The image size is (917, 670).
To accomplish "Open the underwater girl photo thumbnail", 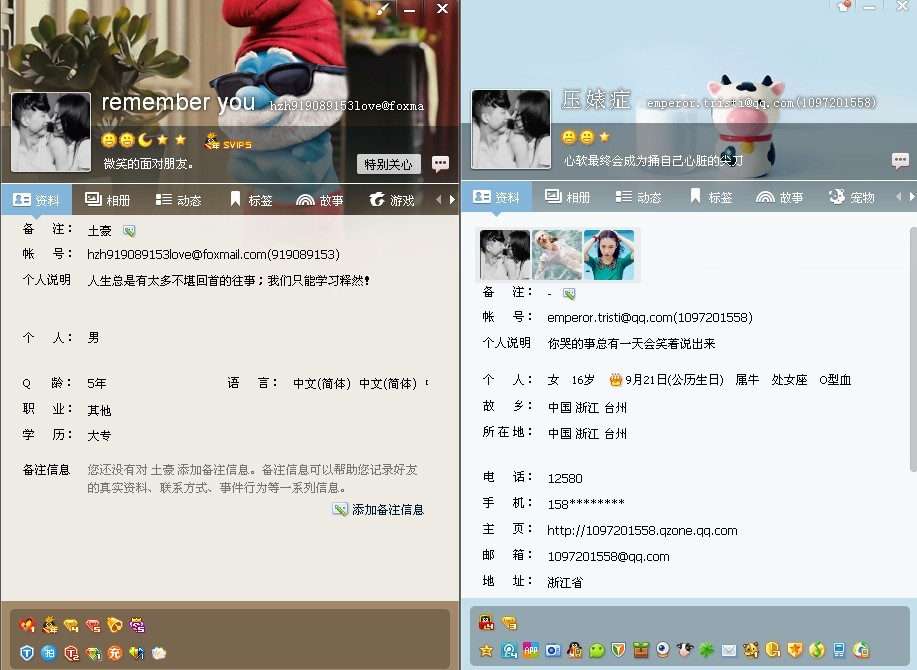I will [x=557, y=254].
